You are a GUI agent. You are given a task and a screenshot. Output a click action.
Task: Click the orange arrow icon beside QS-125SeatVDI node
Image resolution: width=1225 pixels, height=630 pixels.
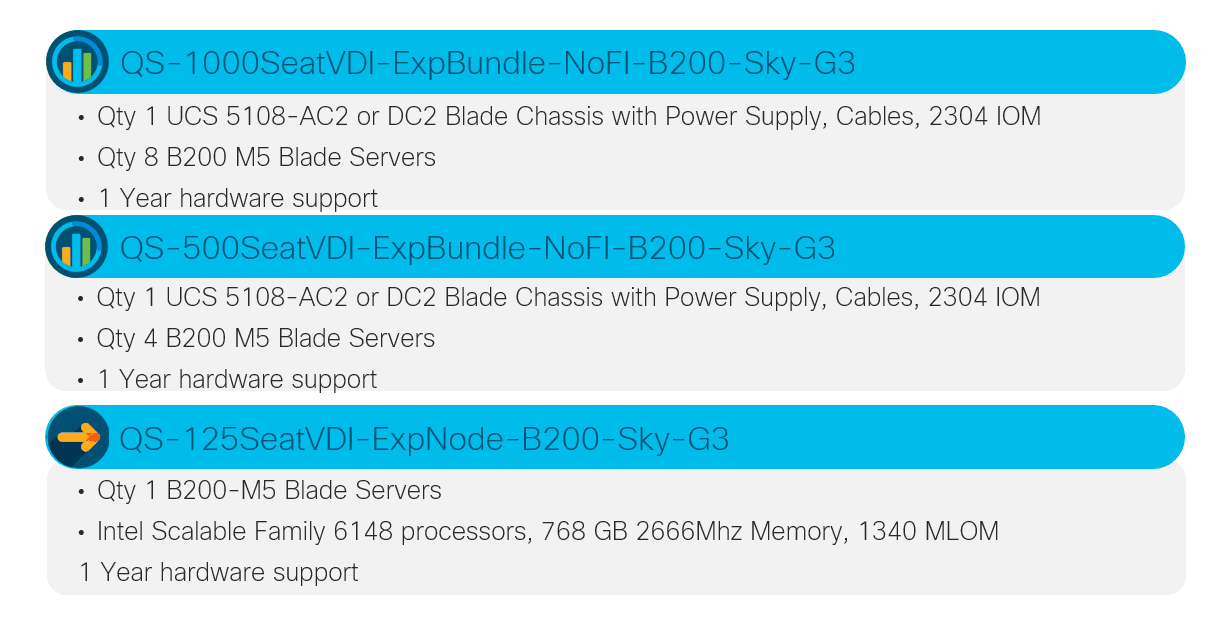(x=78, y=437)
